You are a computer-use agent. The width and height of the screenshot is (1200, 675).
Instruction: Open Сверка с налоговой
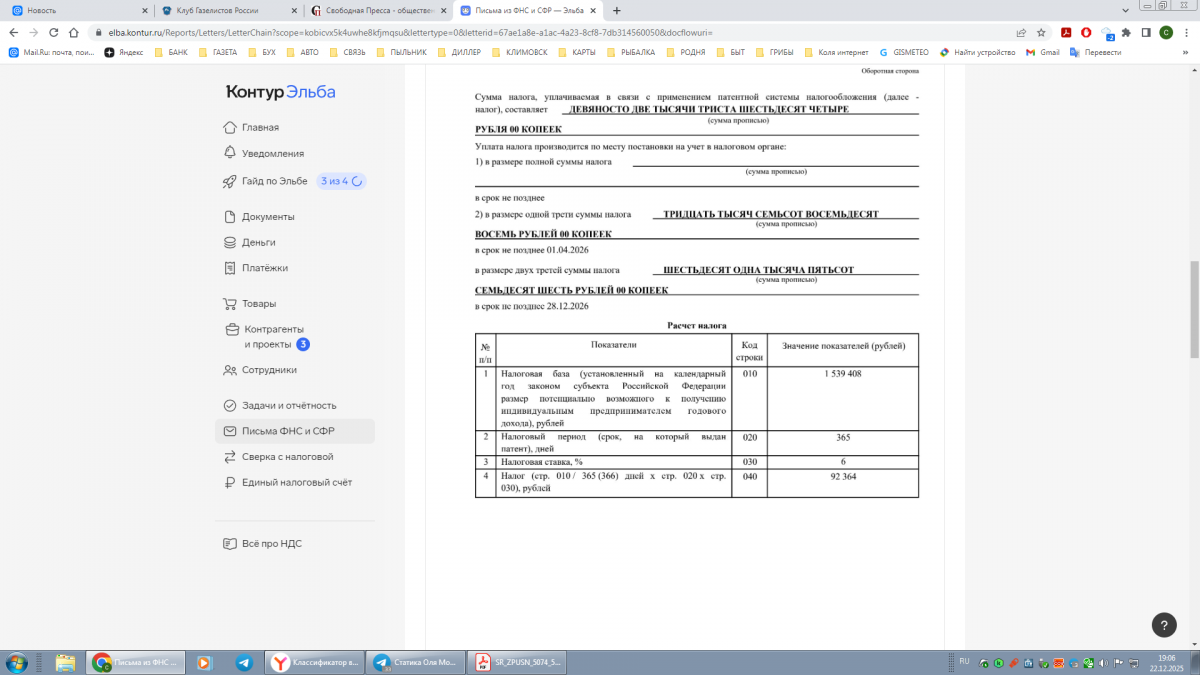point(287,456)
